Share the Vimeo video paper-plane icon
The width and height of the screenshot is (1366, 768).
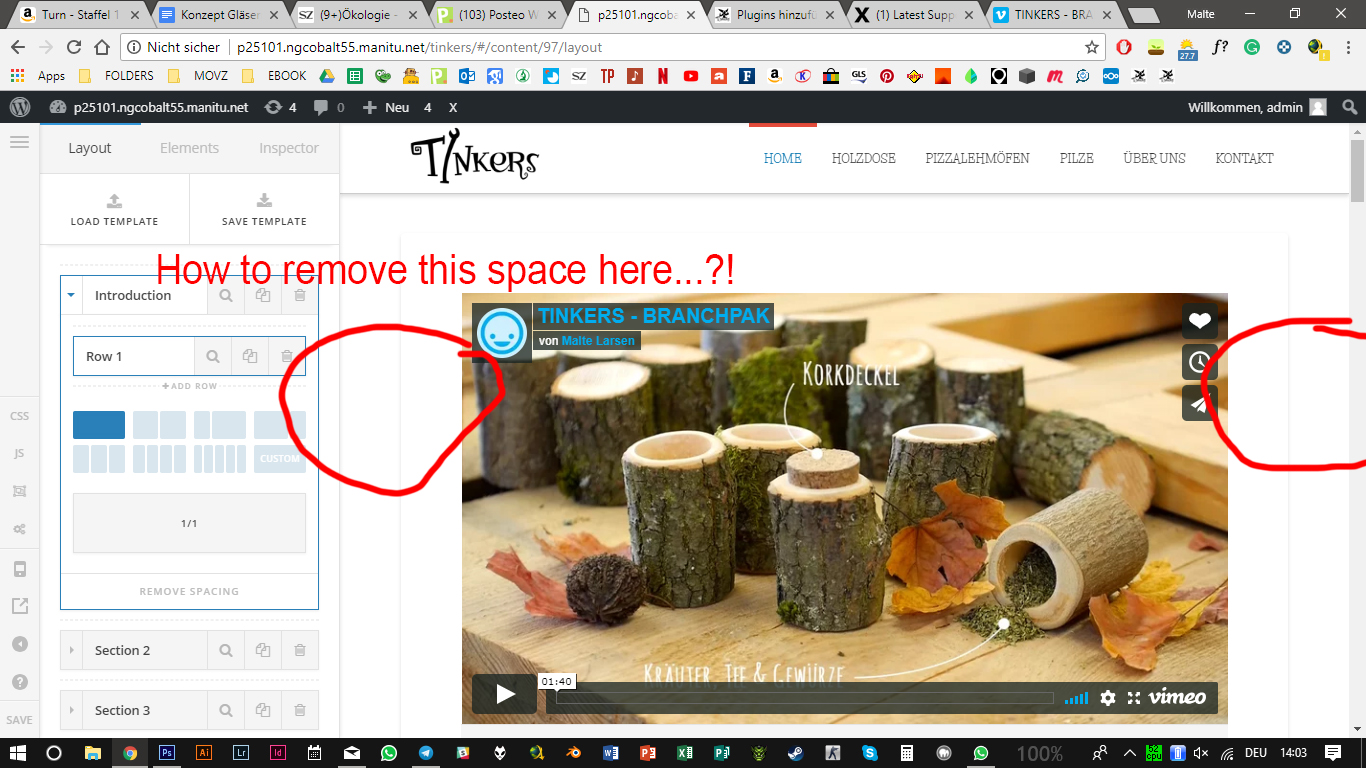click(1199, 403)
